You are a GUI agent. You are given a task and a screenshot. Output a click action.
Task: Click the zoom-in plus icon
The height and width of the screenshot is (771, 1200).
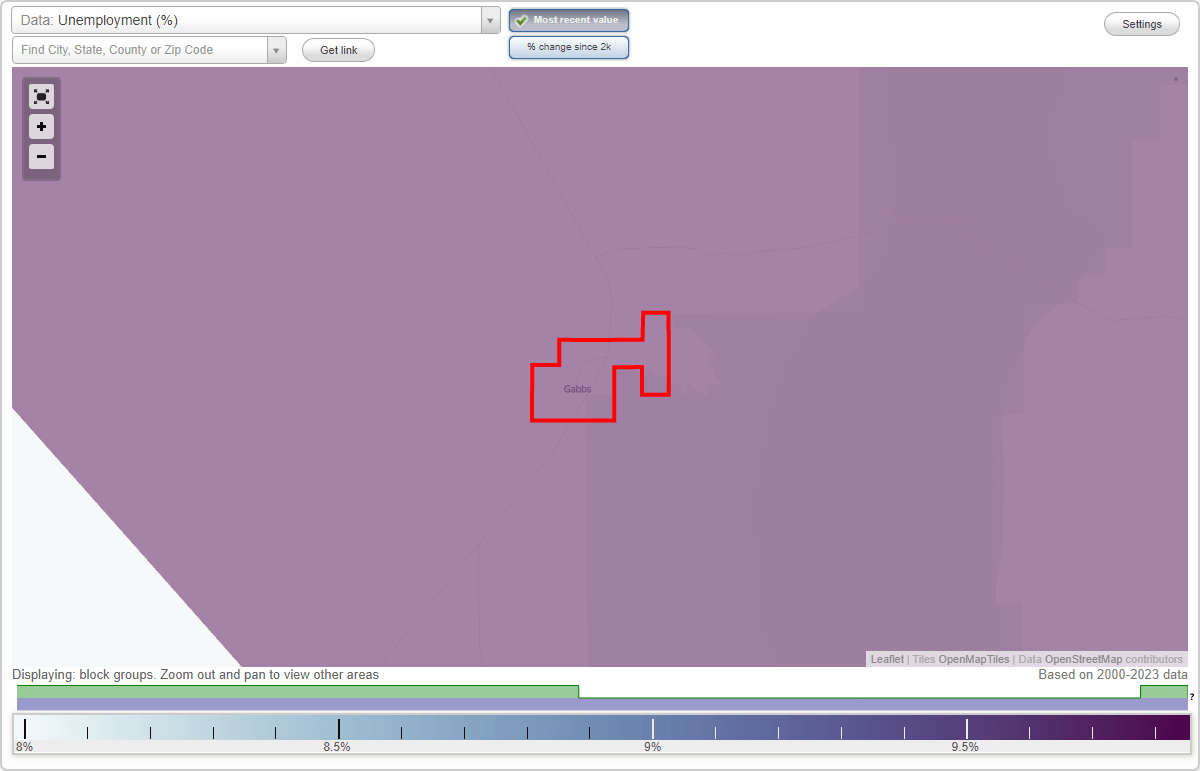pos(41,127)
